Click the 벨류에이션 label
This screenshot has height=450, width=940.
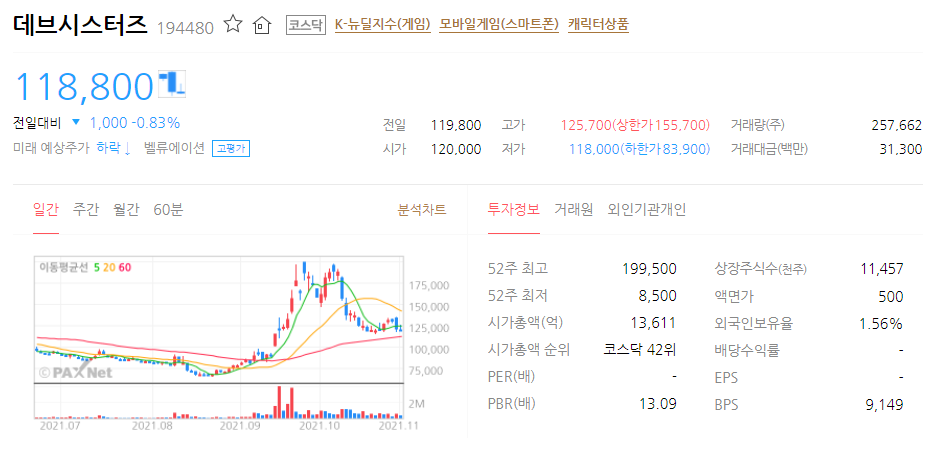[x=174, y=148]
